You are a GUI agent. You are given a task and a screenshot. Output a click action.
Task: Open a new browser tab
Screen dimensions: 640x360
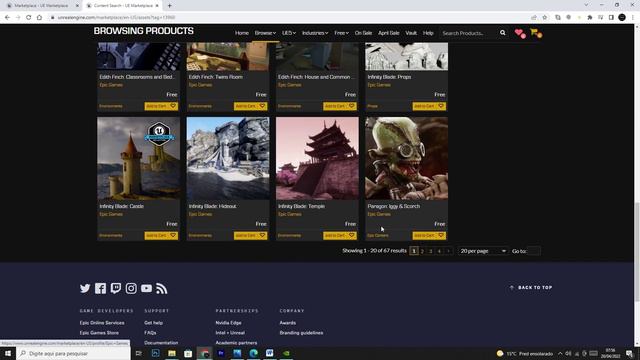point(169,6)
